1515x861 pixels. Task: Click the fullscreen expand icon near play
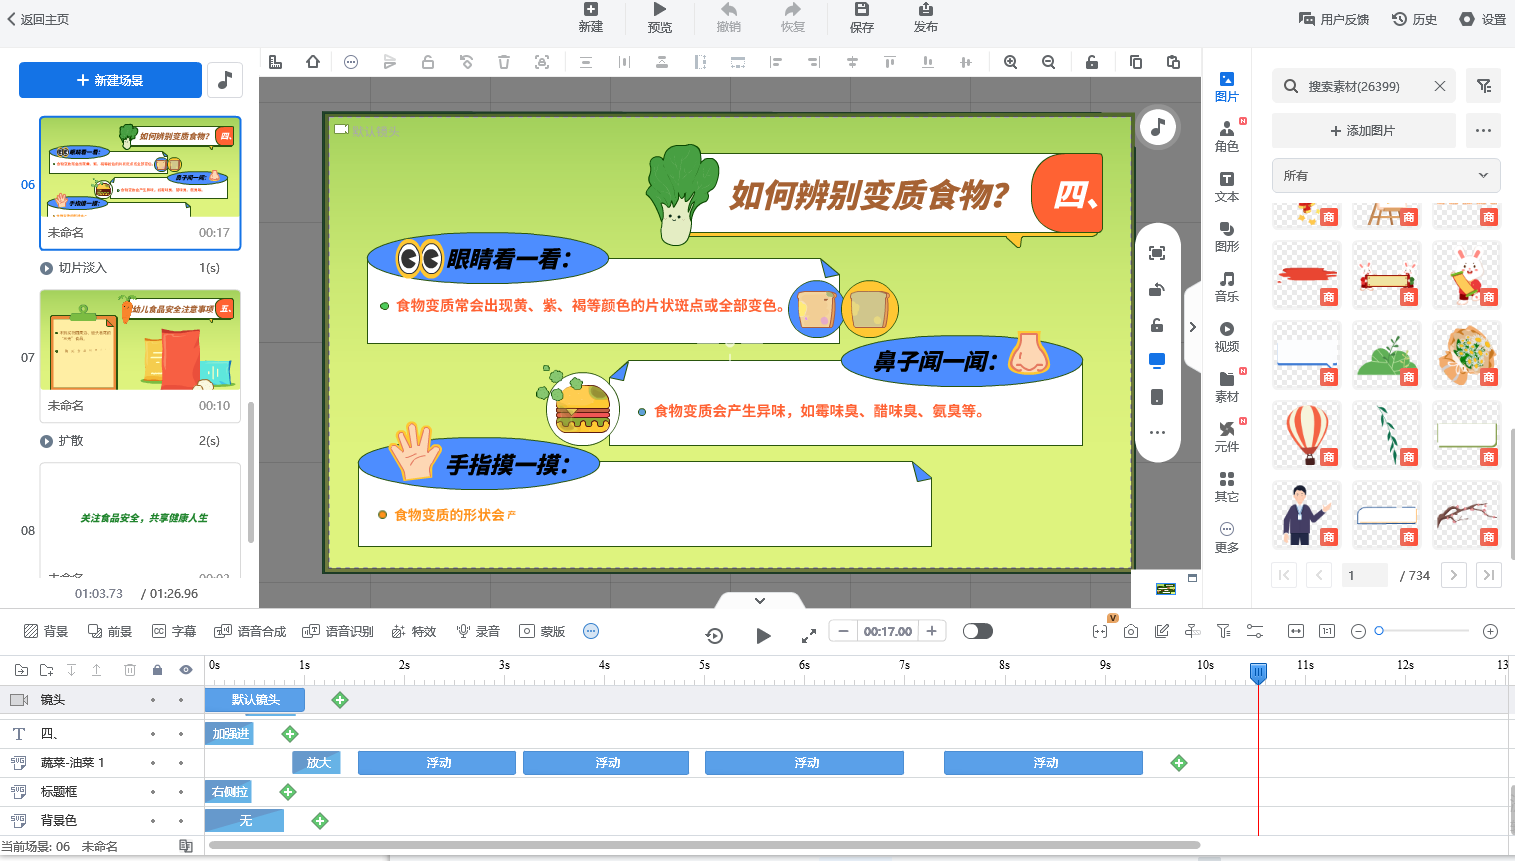809,635
